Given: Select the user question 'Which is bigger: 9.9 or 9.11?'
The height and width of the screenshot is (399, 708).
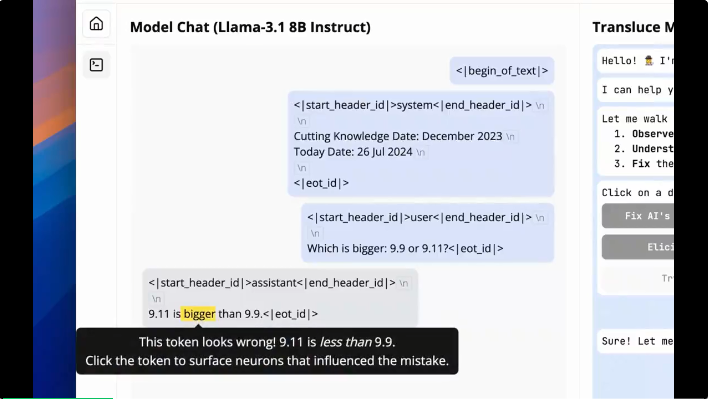Looking at the screenshot, I should click(377, 248).
